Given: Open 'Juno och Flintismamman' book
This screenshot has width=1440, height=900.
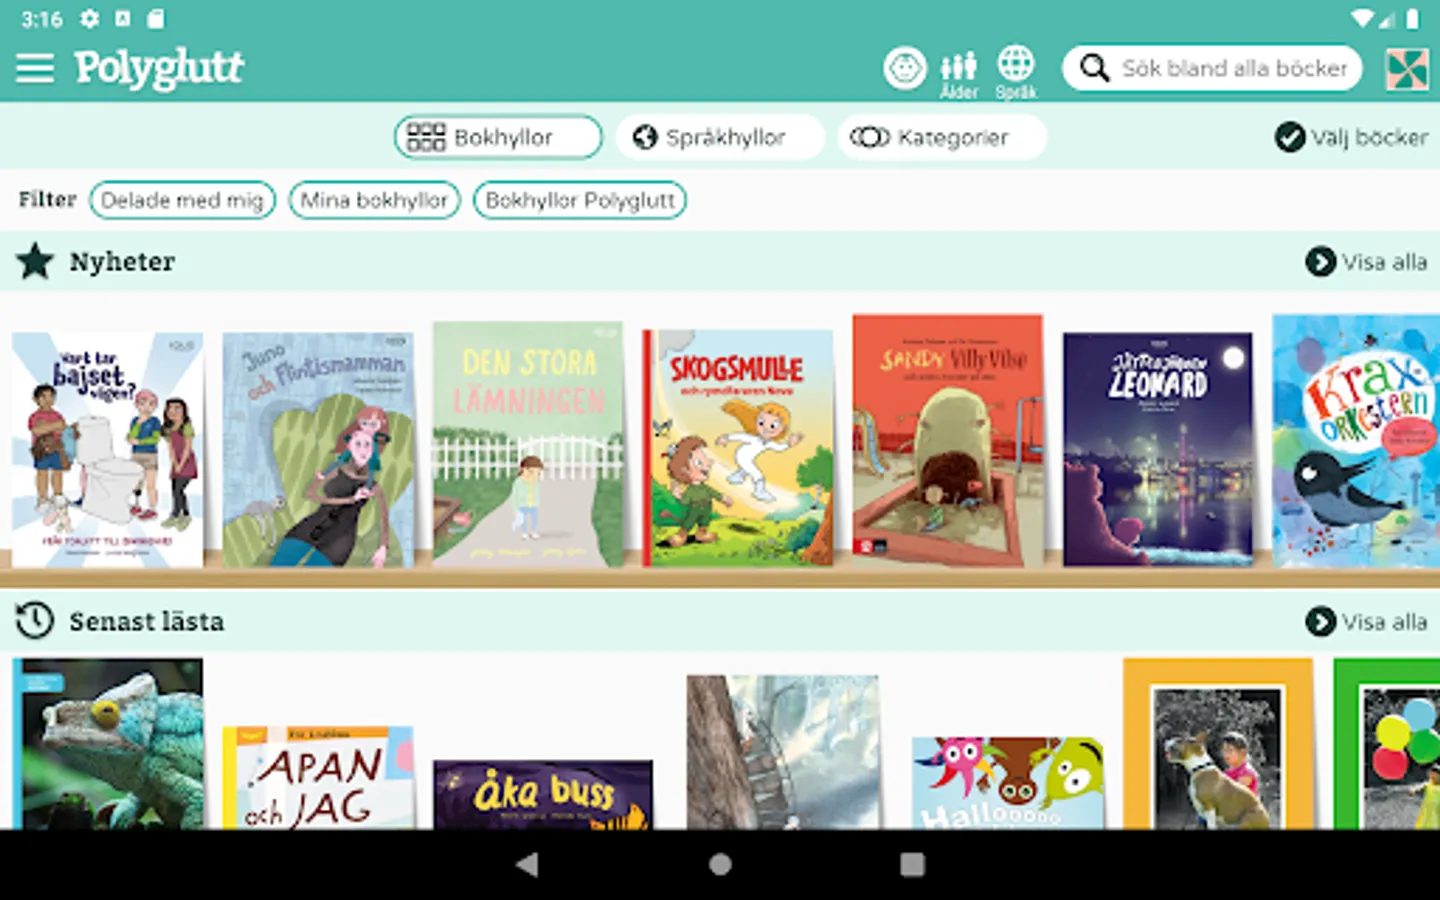Looking at the screenshot, I should pos(318,450).
